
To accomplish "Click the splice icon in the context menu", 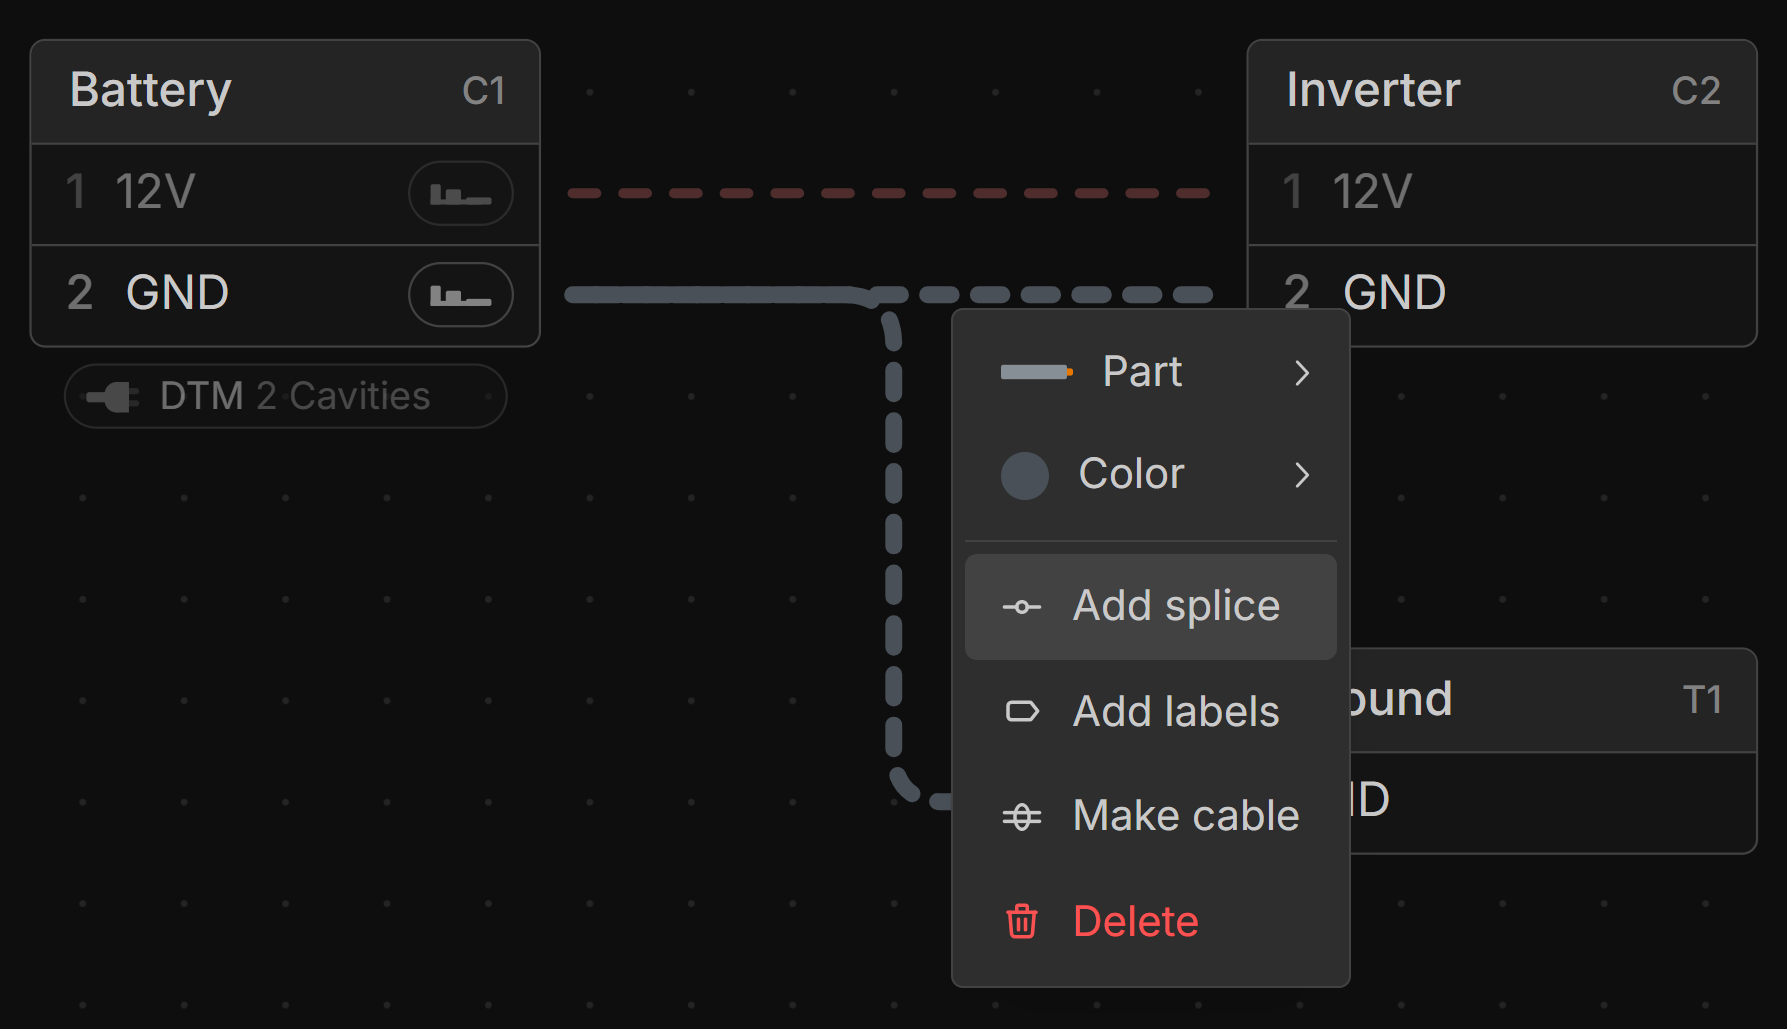I will click(1021, 607).
